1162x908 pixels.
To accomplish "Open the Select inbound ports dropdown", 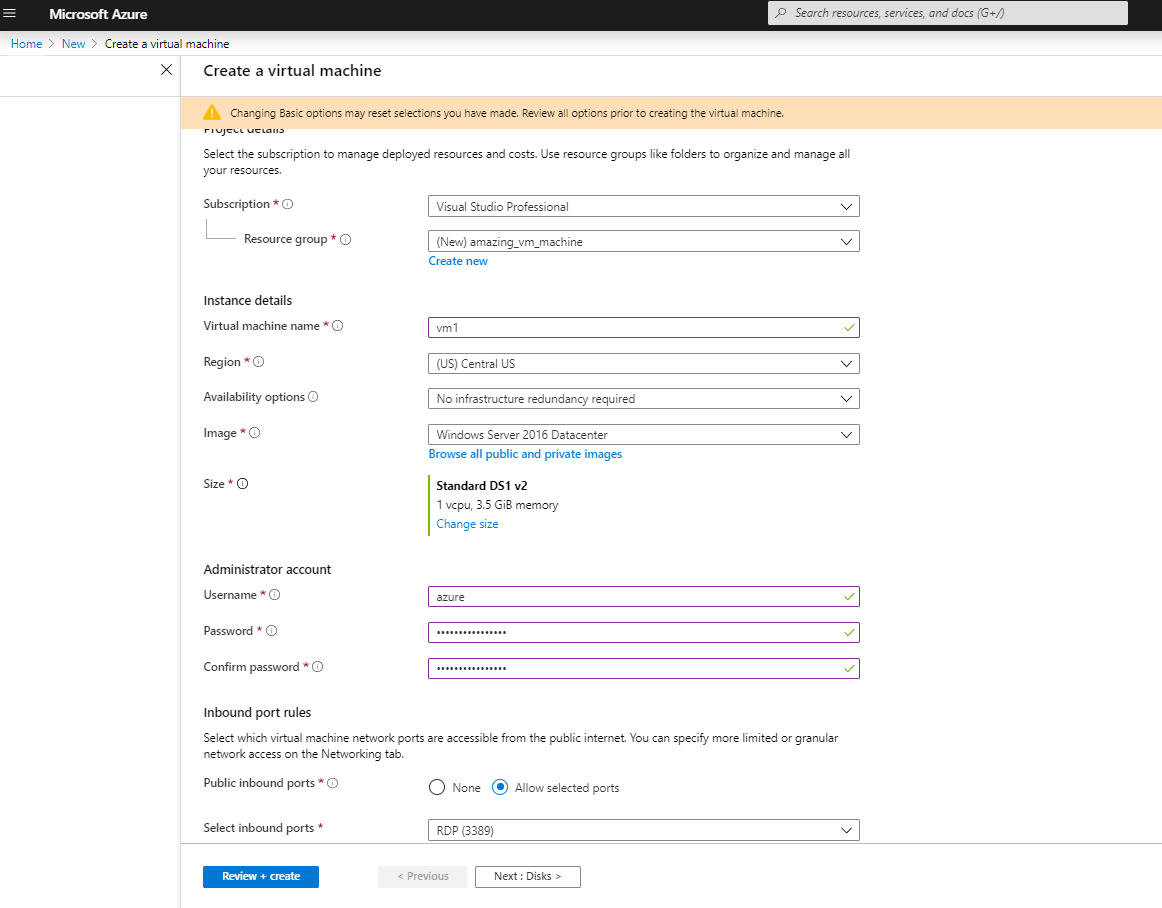I will (643, 829).
